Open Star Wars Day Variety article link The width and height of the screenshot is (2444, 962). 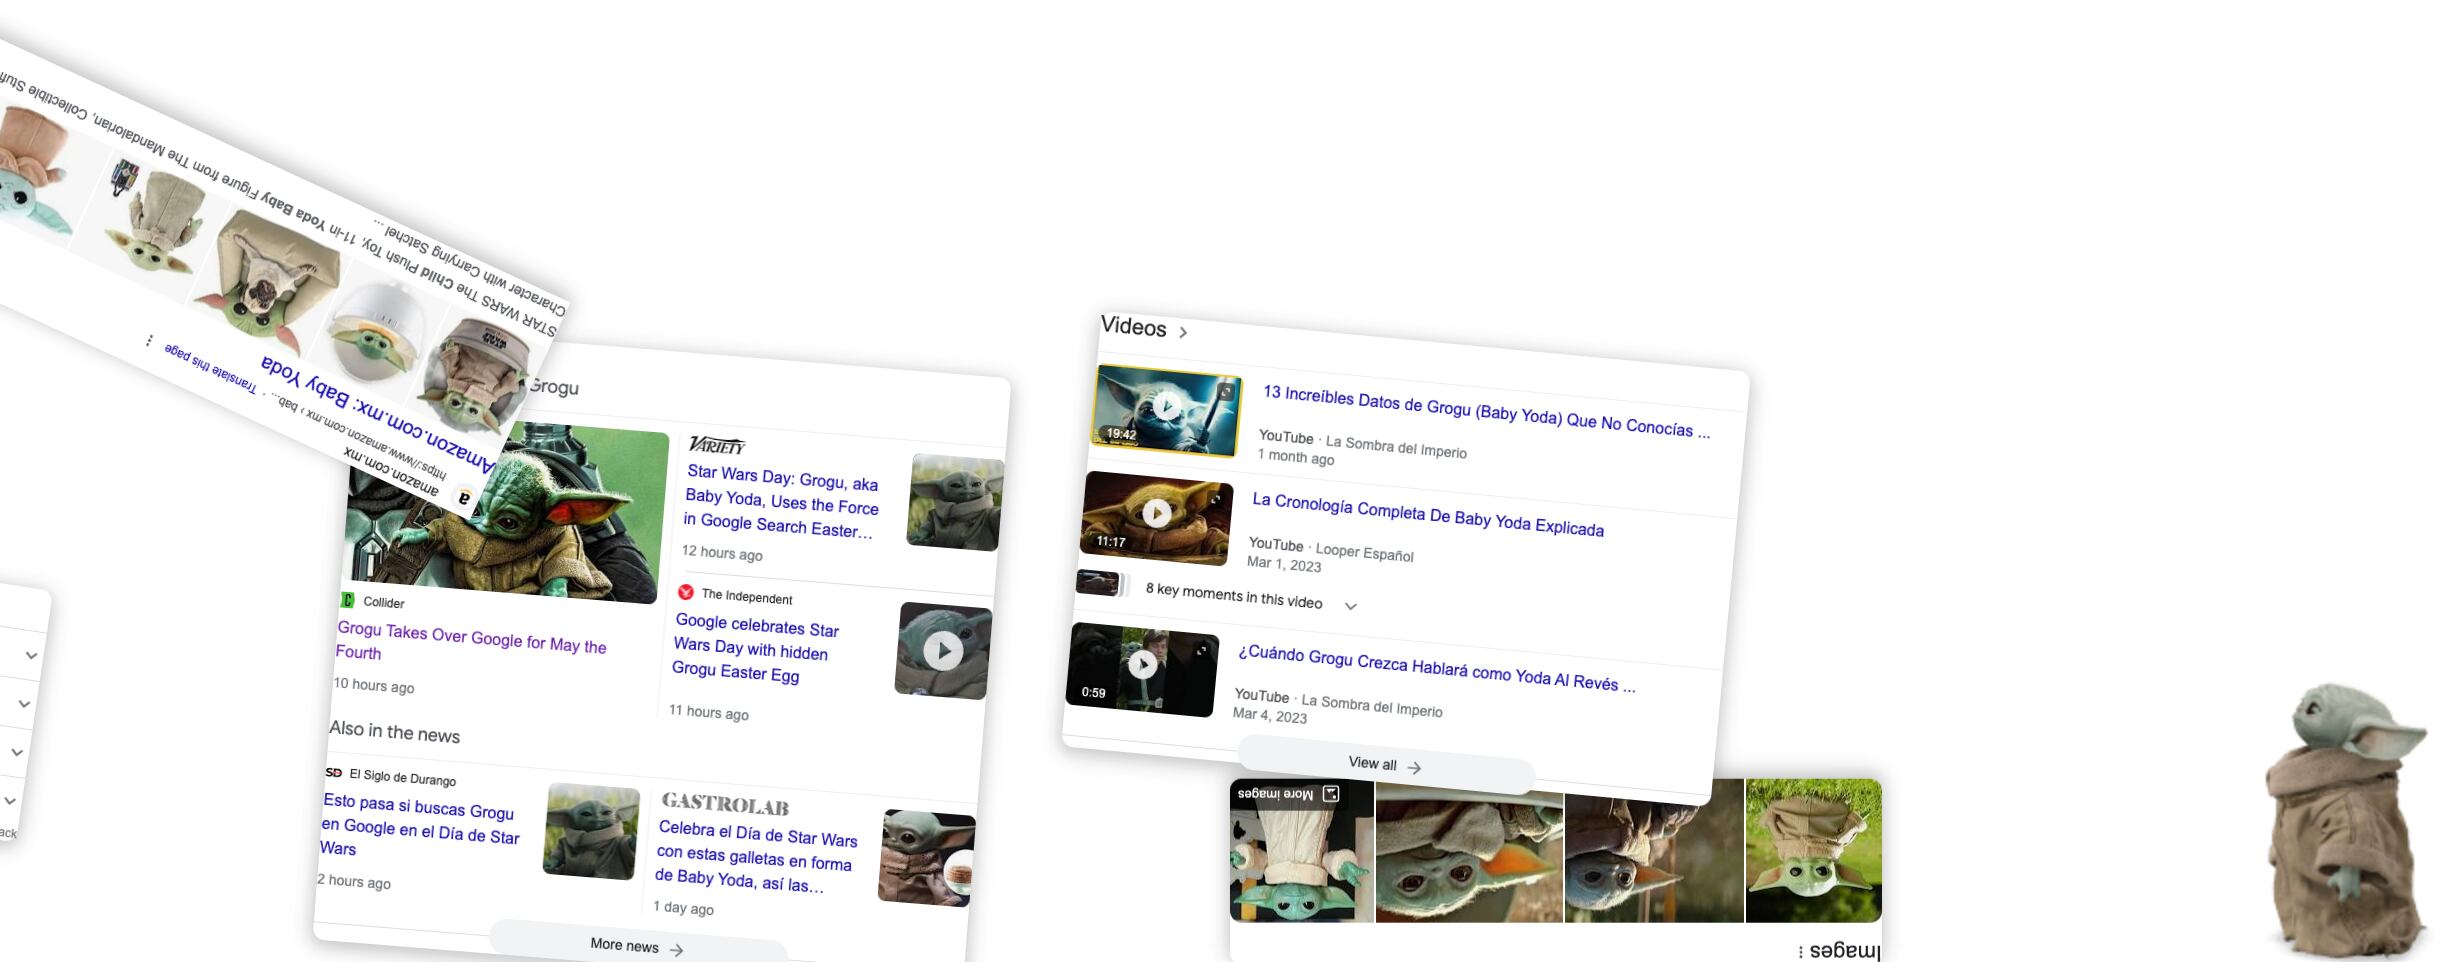pyautogui.click(x=781, y=501)
